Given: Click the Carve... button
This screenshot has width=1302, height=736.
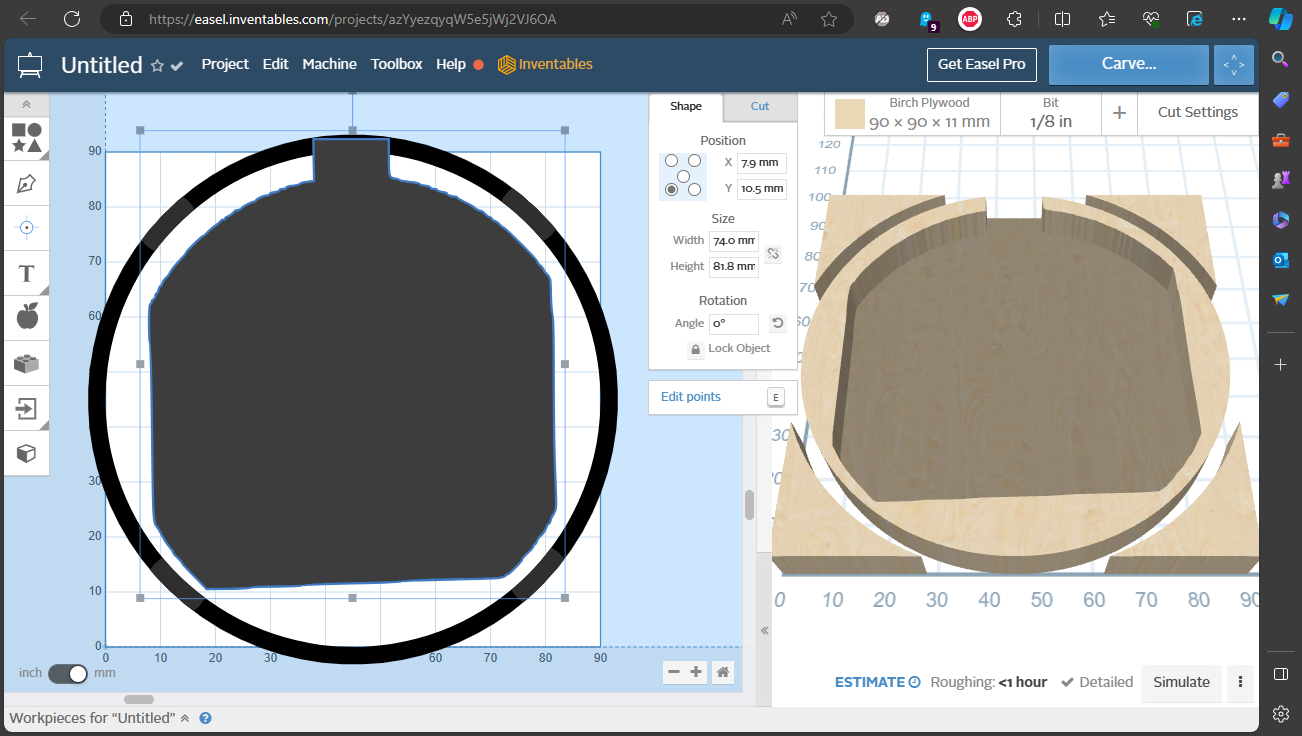Looking at the screenshot, I should (x=1129, y=65).
